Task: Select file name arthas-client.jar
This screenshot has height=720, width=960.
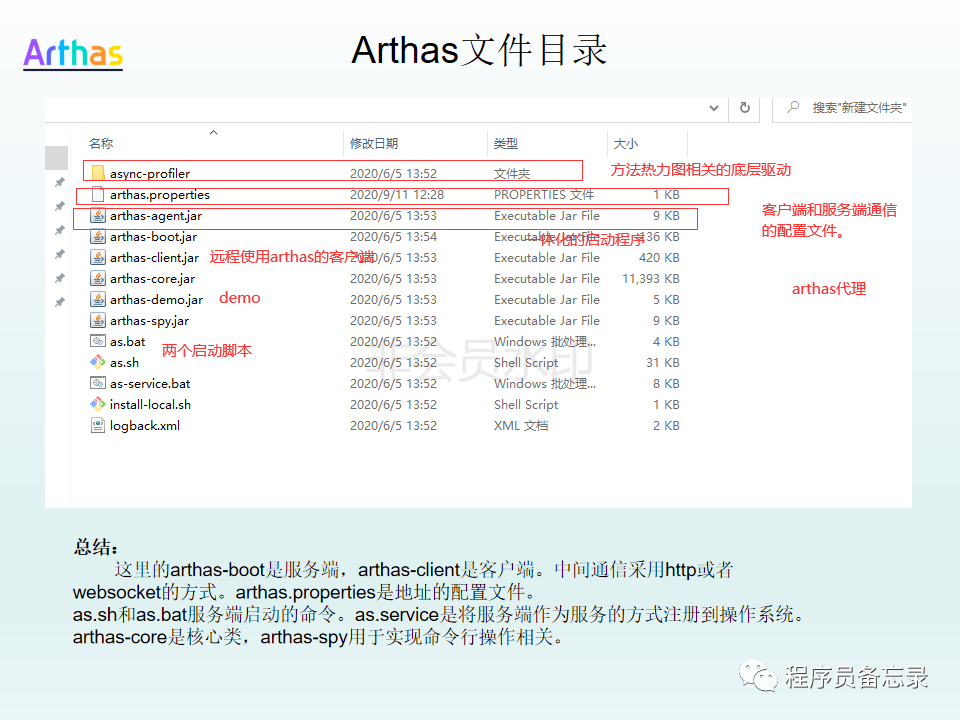Action: coord(154,258)
